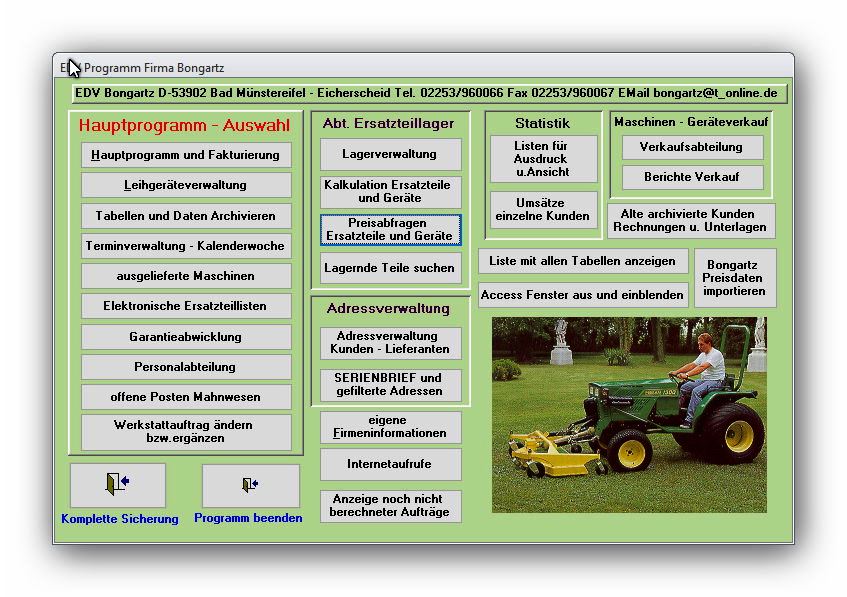Click Listen für Ausdruck u.Ansicht
Screen dimensions: 847x597
click(x=541, y=159)
